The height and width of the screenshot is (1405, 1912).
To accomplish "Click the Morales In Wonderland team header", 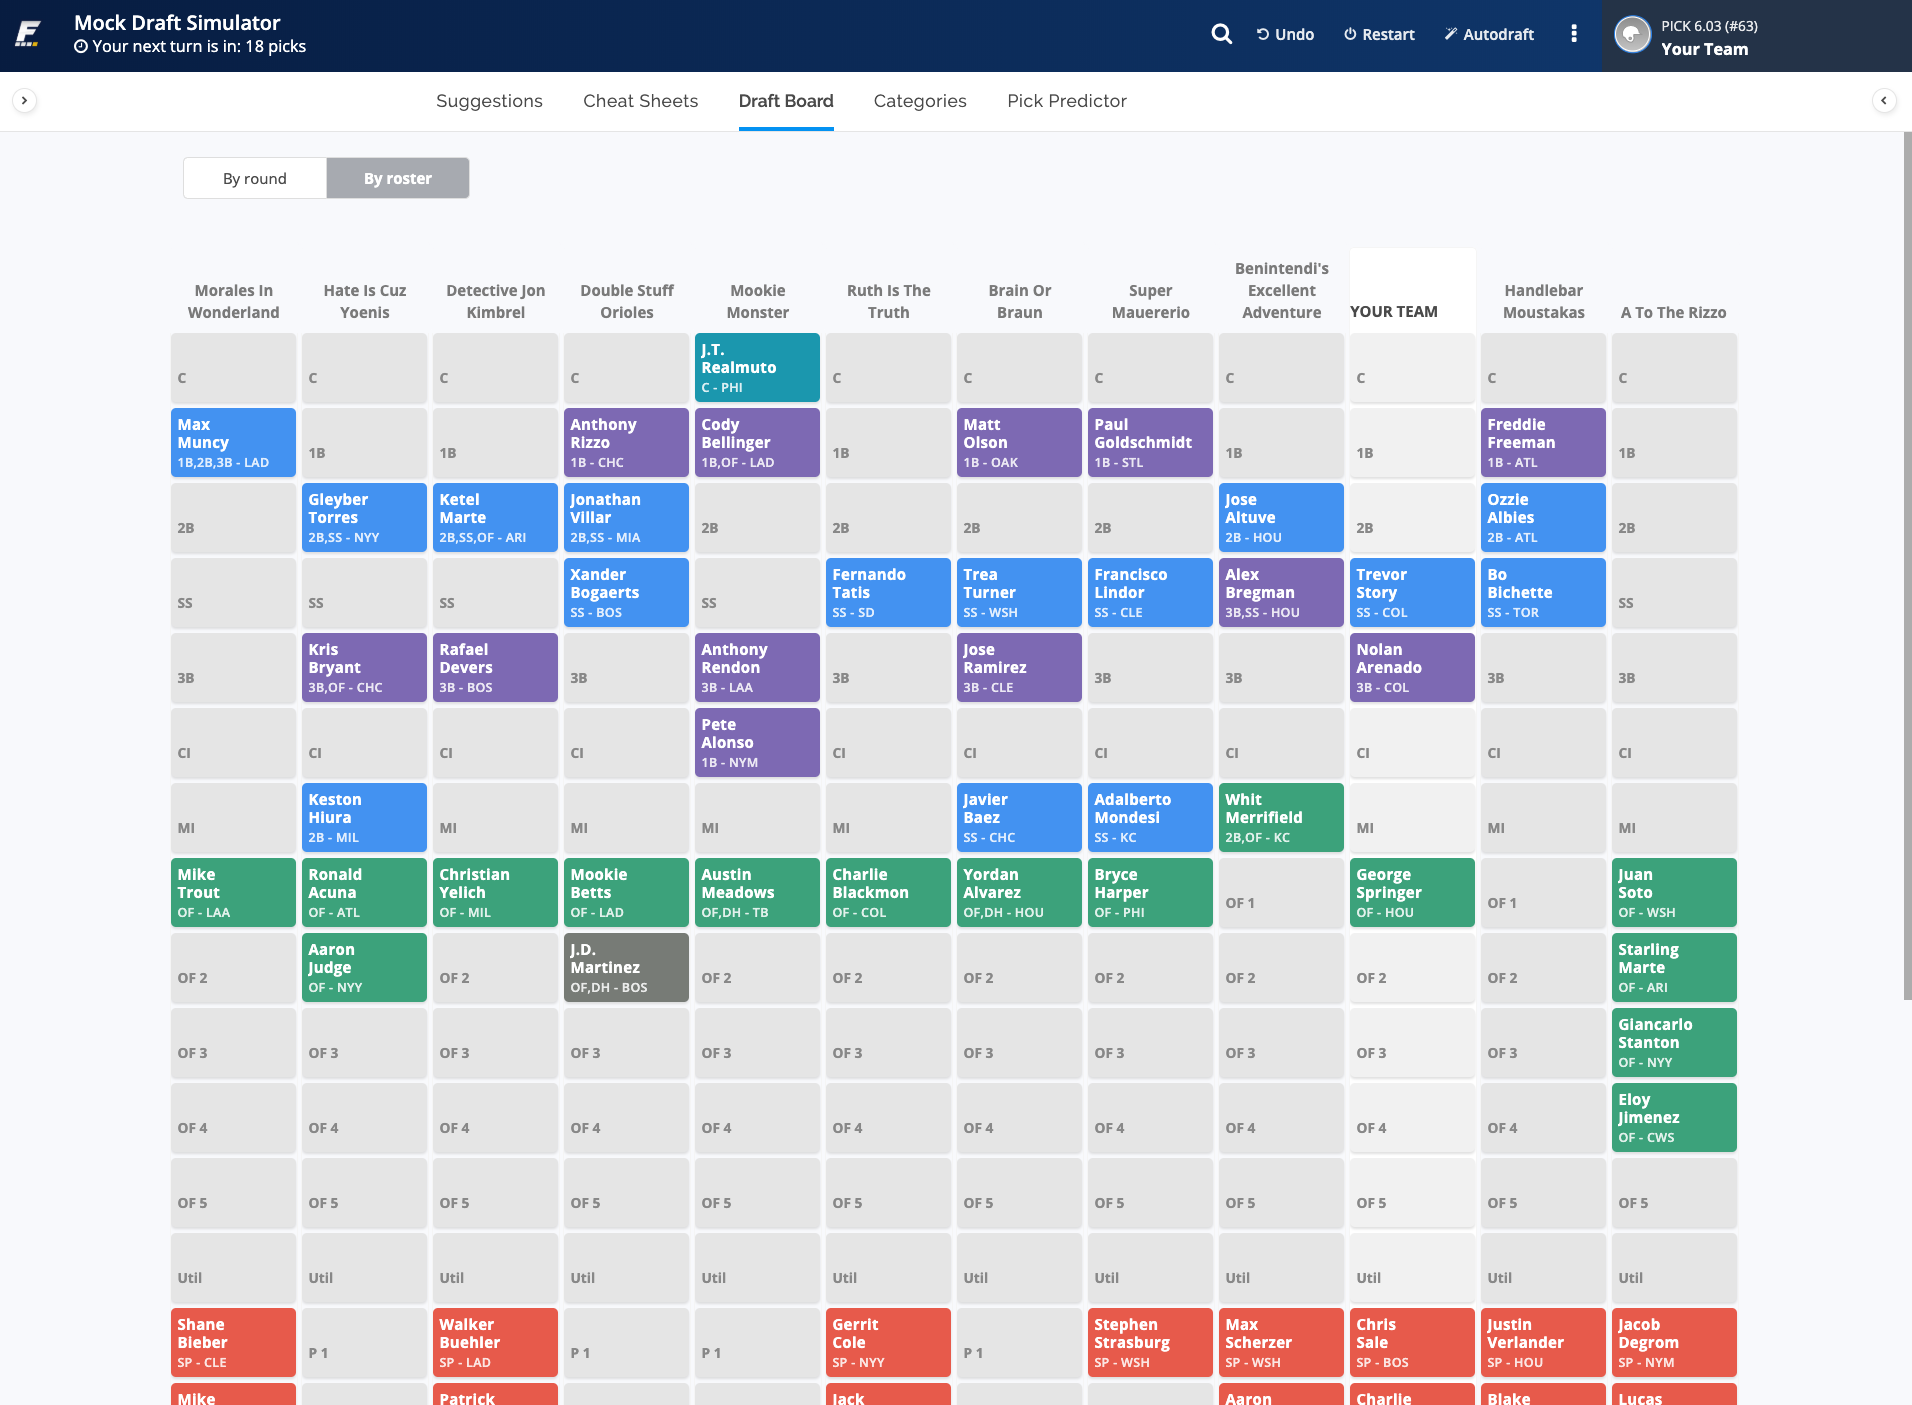I will (234, 301).
